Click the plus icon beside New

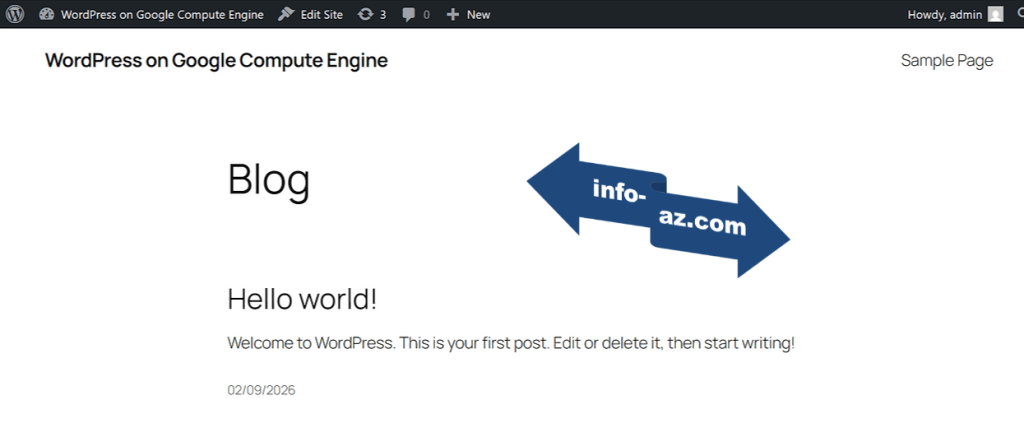[x=453, y=15]
